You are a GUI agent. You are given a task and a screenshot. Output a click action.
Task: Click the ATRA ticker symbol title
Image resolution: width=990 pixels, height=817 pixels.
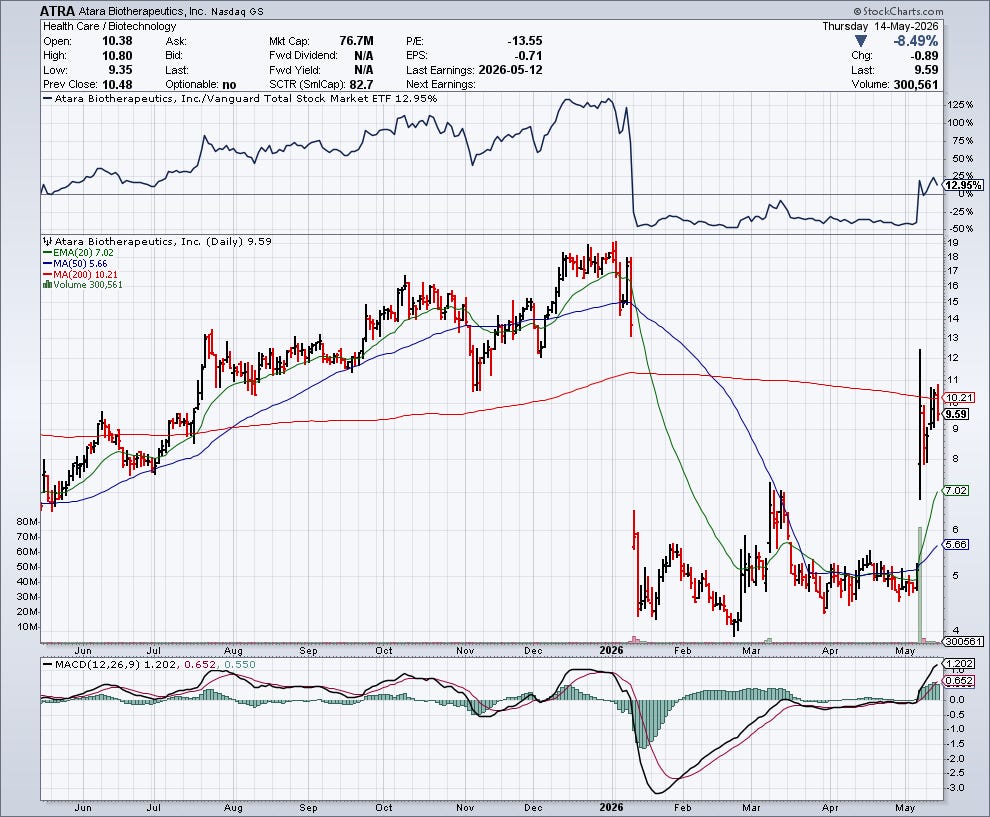click(x=57, y=11)
